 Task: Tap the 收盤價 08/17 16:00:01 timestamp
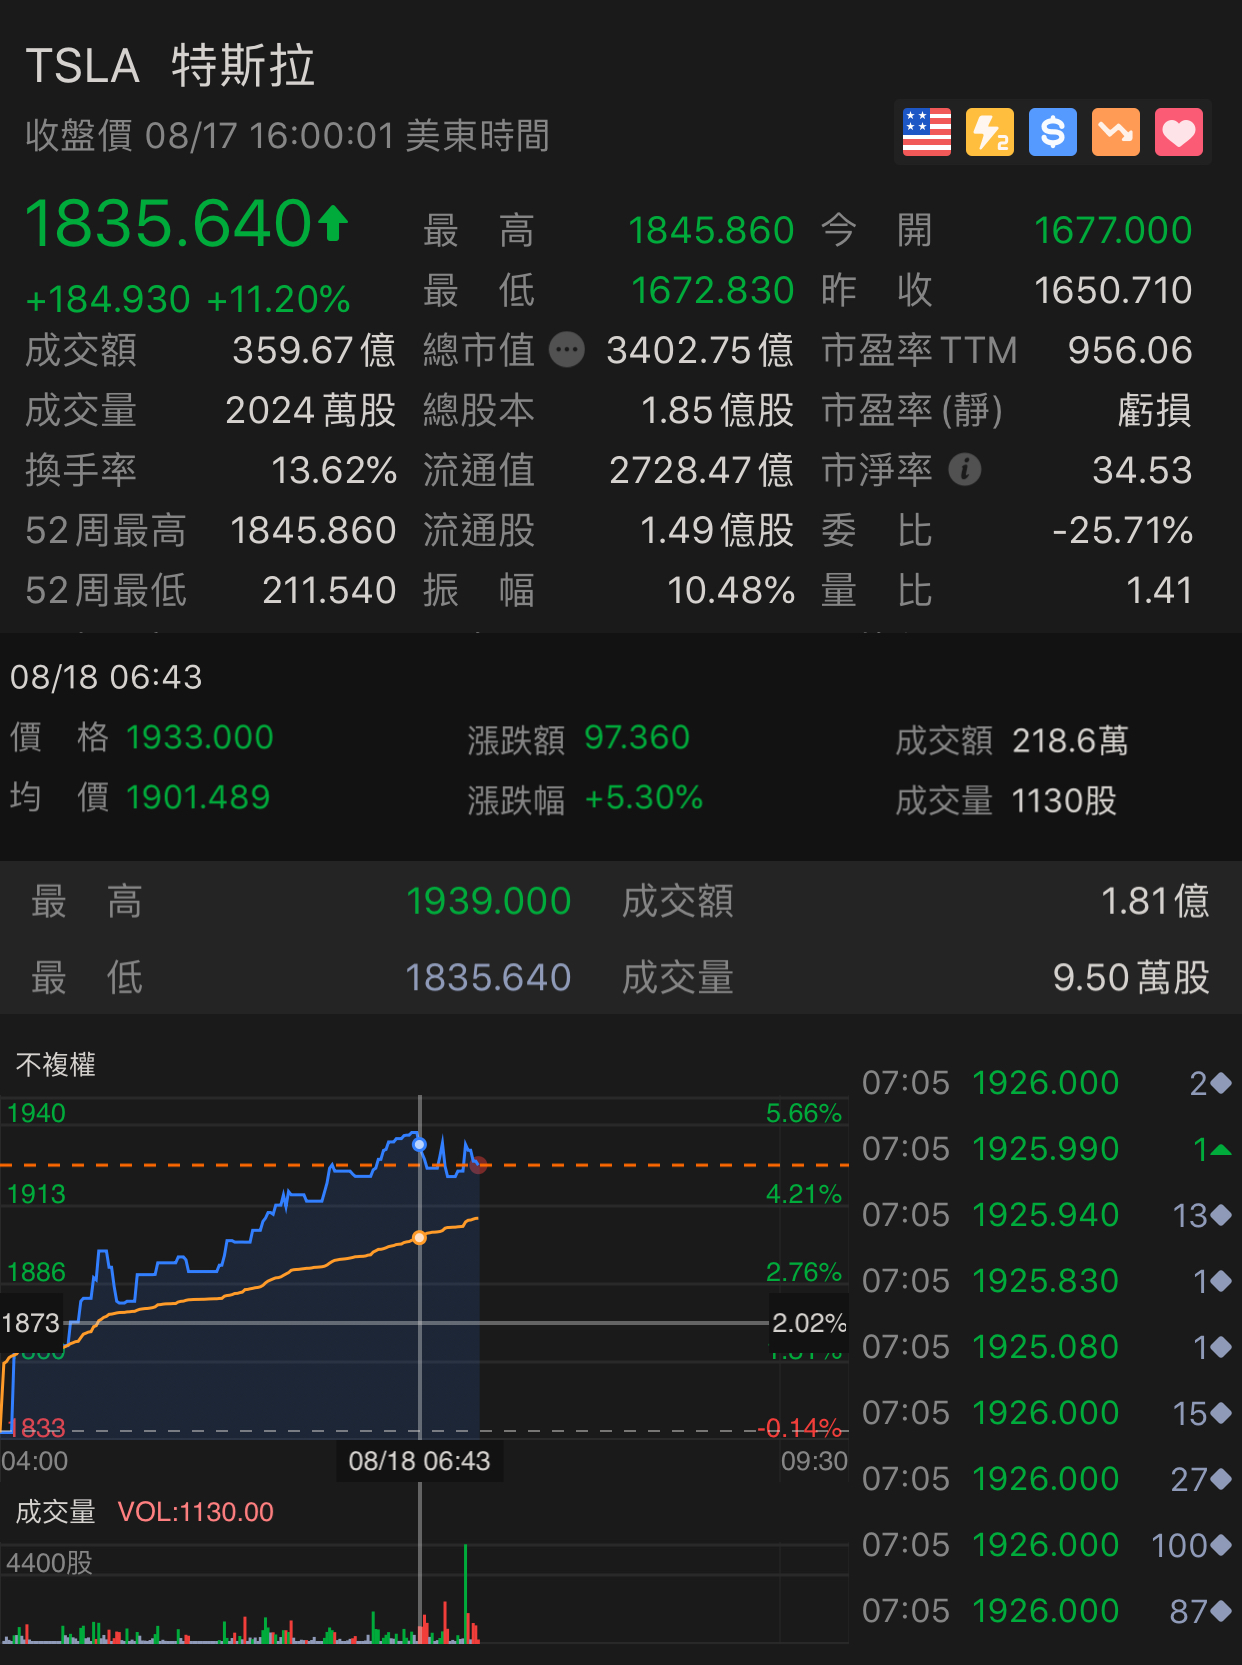tap(288, 135)
